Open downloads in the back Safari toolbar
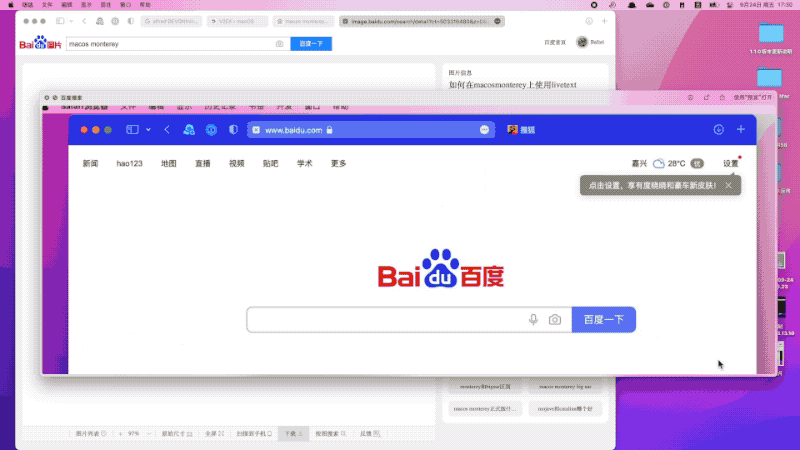Viewport: 800px width, 450px height. click(x=589, y=21)
